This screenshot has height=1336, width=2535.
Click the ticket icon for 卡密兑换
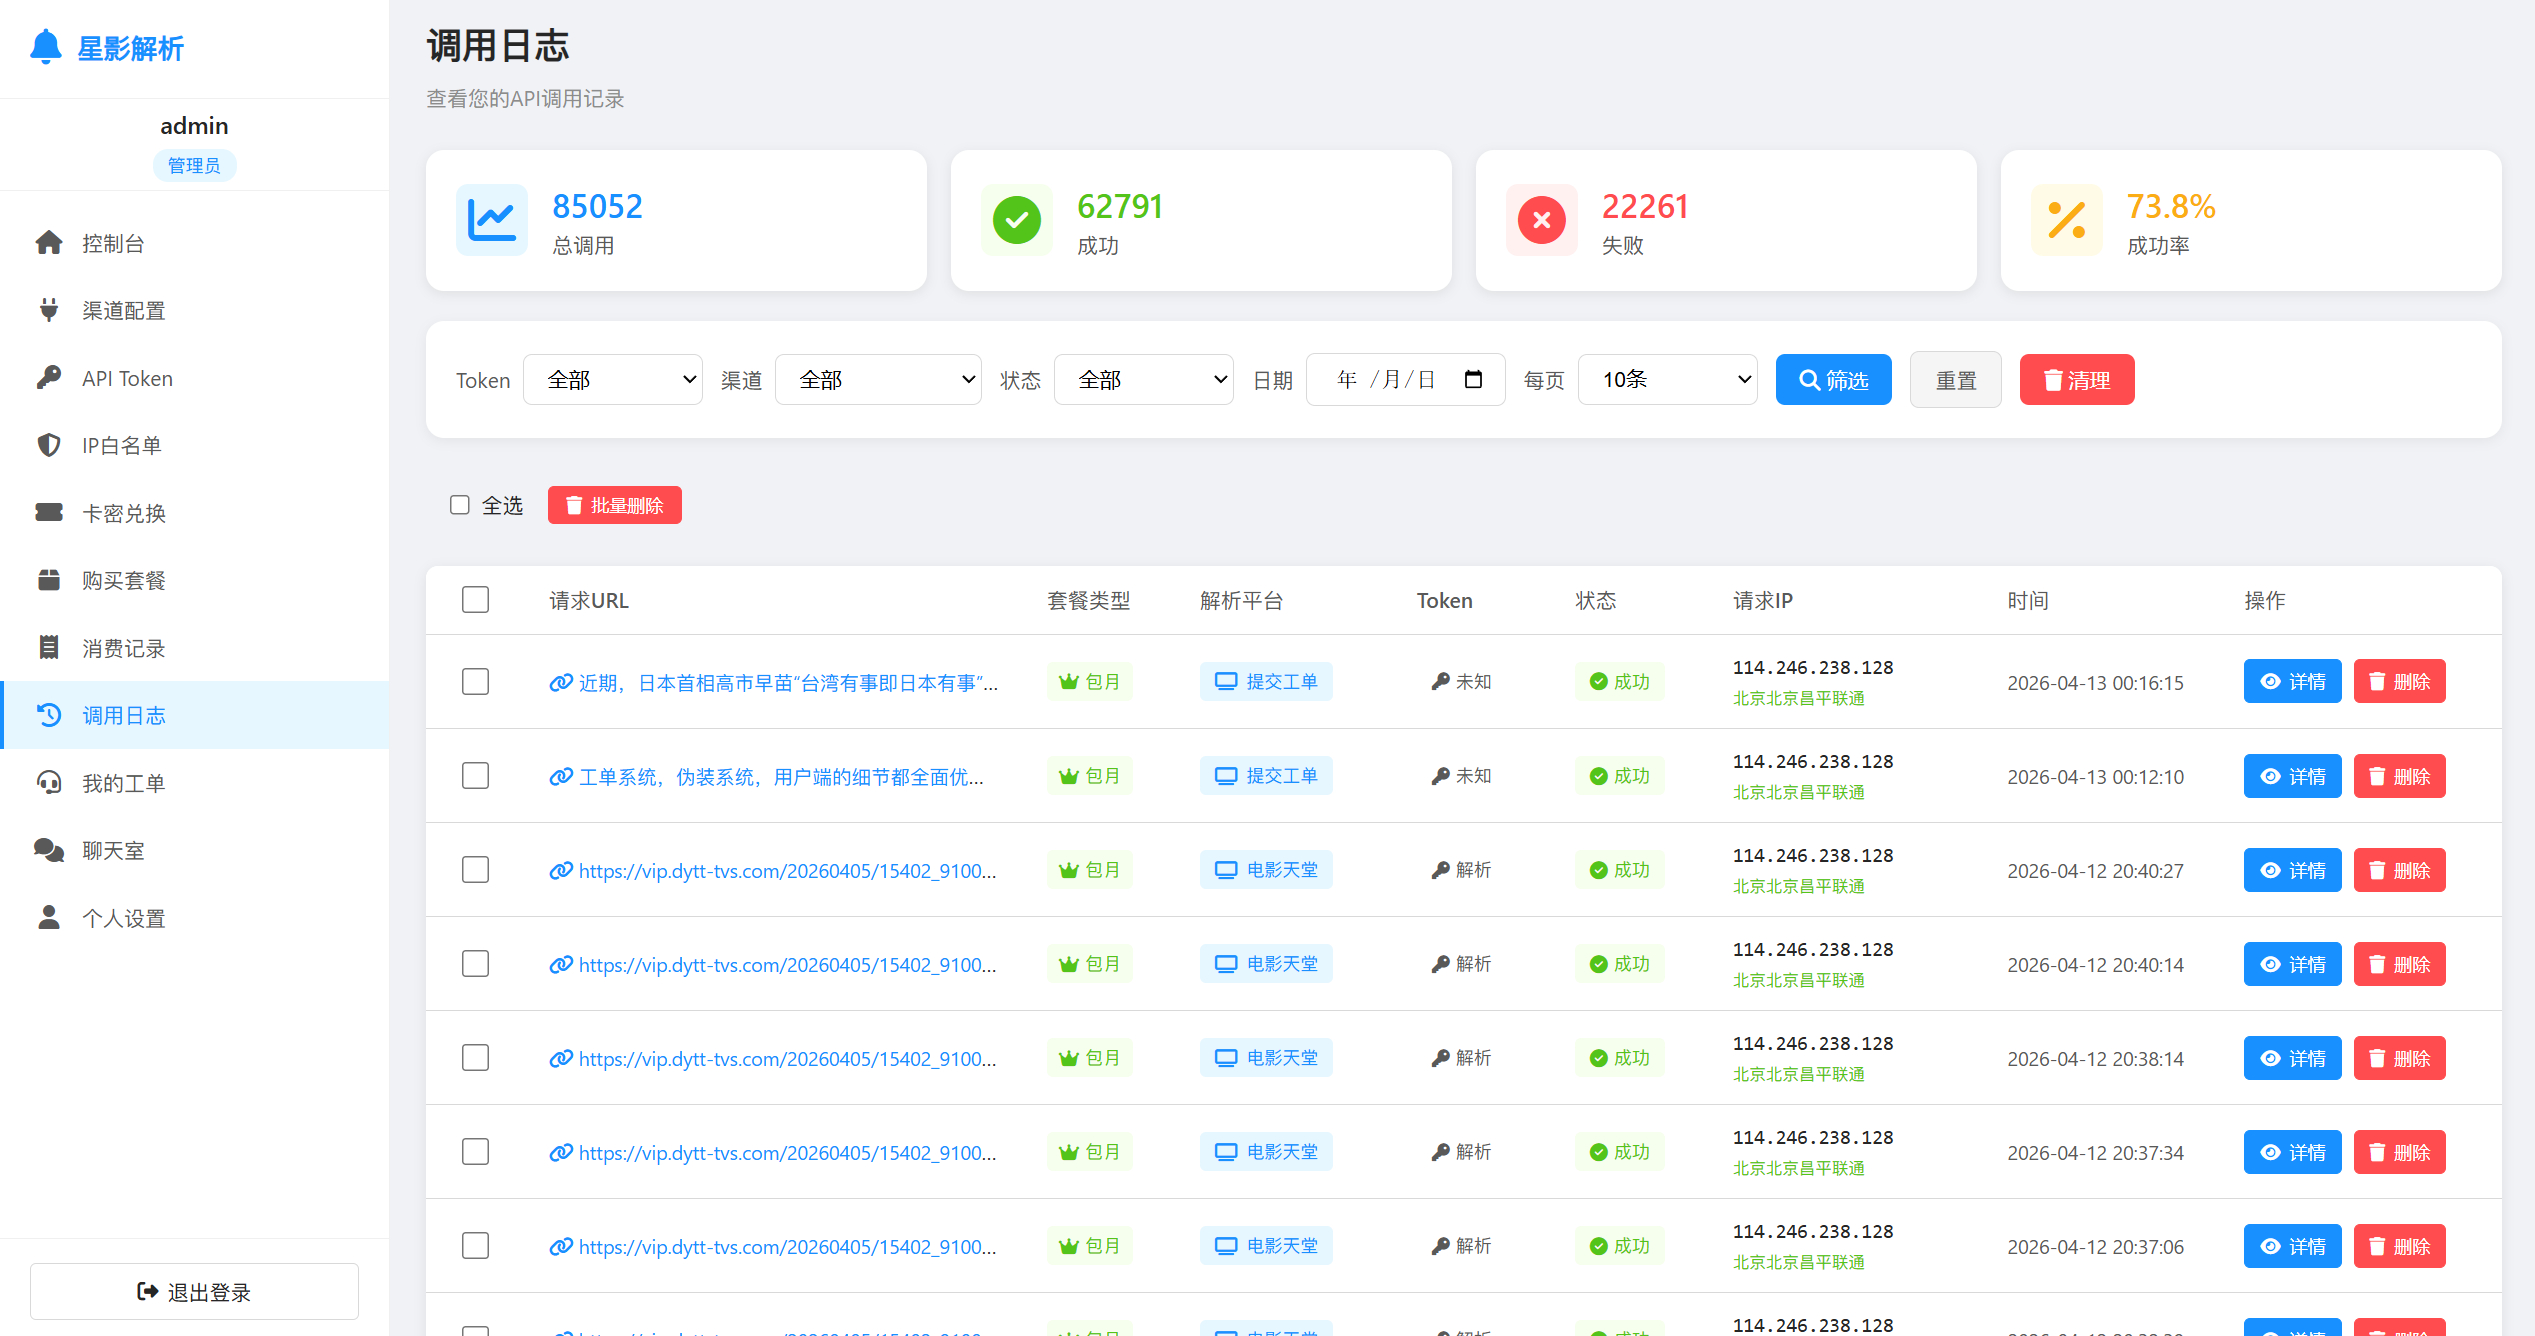coord(49,513)
